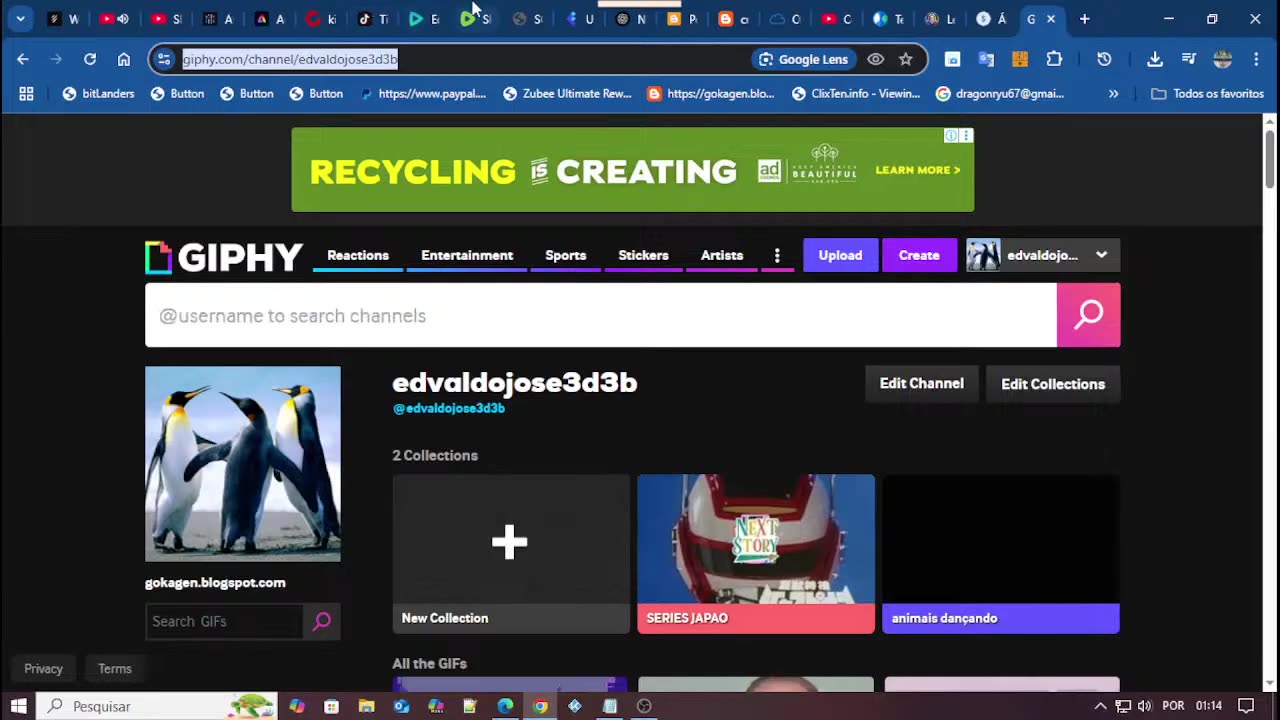Click the pink search magnifier button
1280x720 pixels.
click(x=1088, y=315)
